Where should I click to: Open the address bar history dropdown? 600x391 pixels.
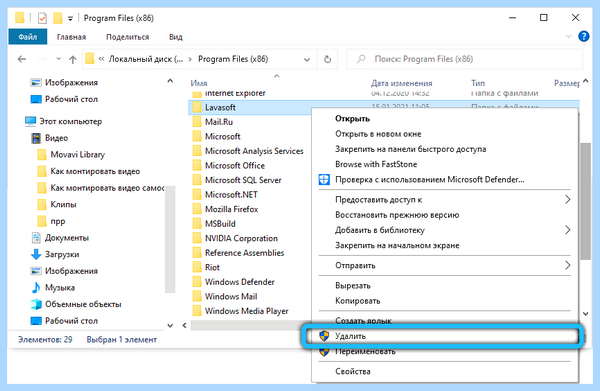pyautogui.click(x=307, y=59)
